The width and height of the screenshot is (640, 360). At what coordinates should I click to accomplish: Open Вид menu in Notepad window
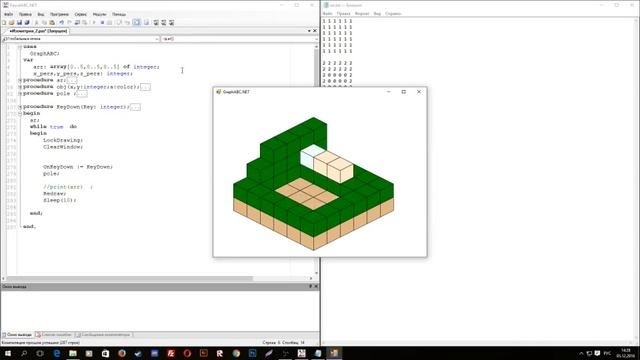[377, 14]
